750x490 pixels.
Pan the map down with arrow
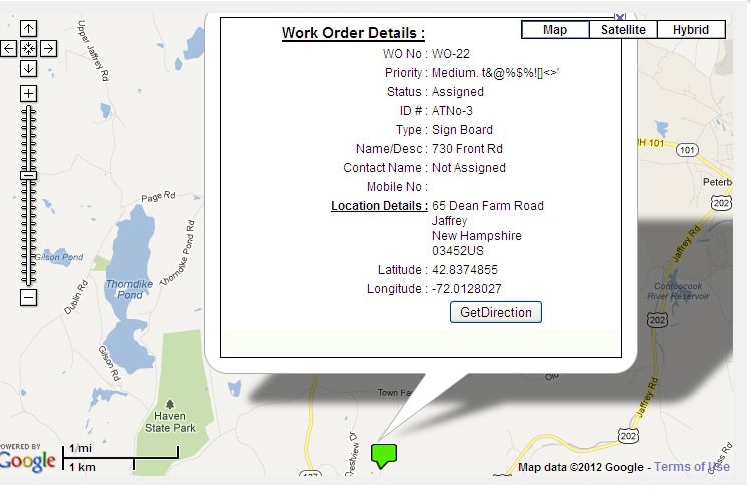pos(28,68)
